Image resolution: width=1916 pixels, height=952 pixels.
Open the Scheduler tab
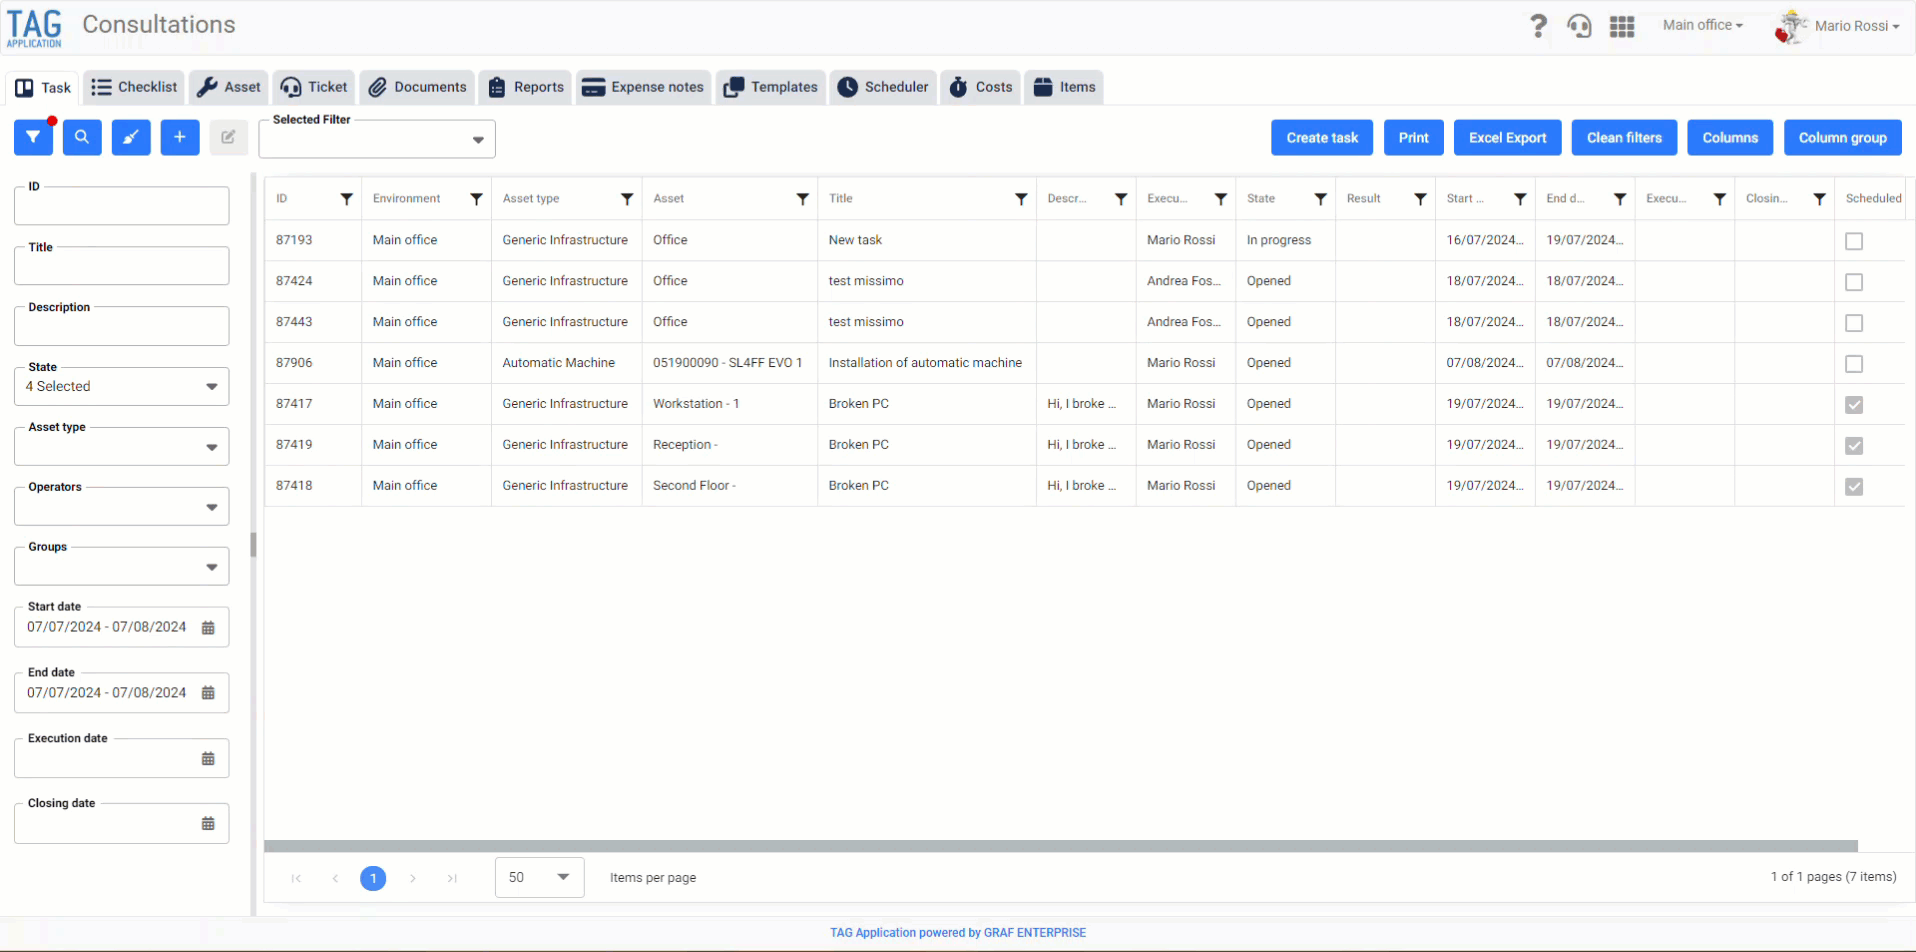pos(883,87)
